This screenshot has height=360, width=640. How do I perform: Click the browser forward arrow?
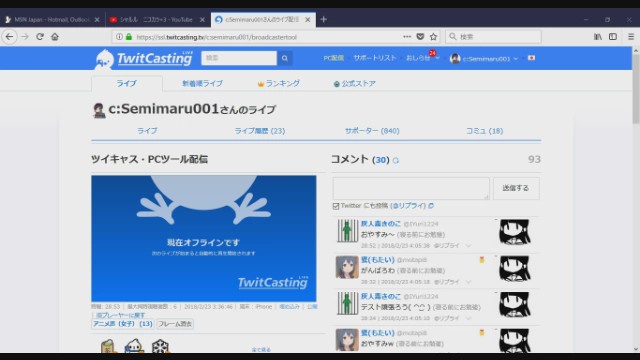25,37
